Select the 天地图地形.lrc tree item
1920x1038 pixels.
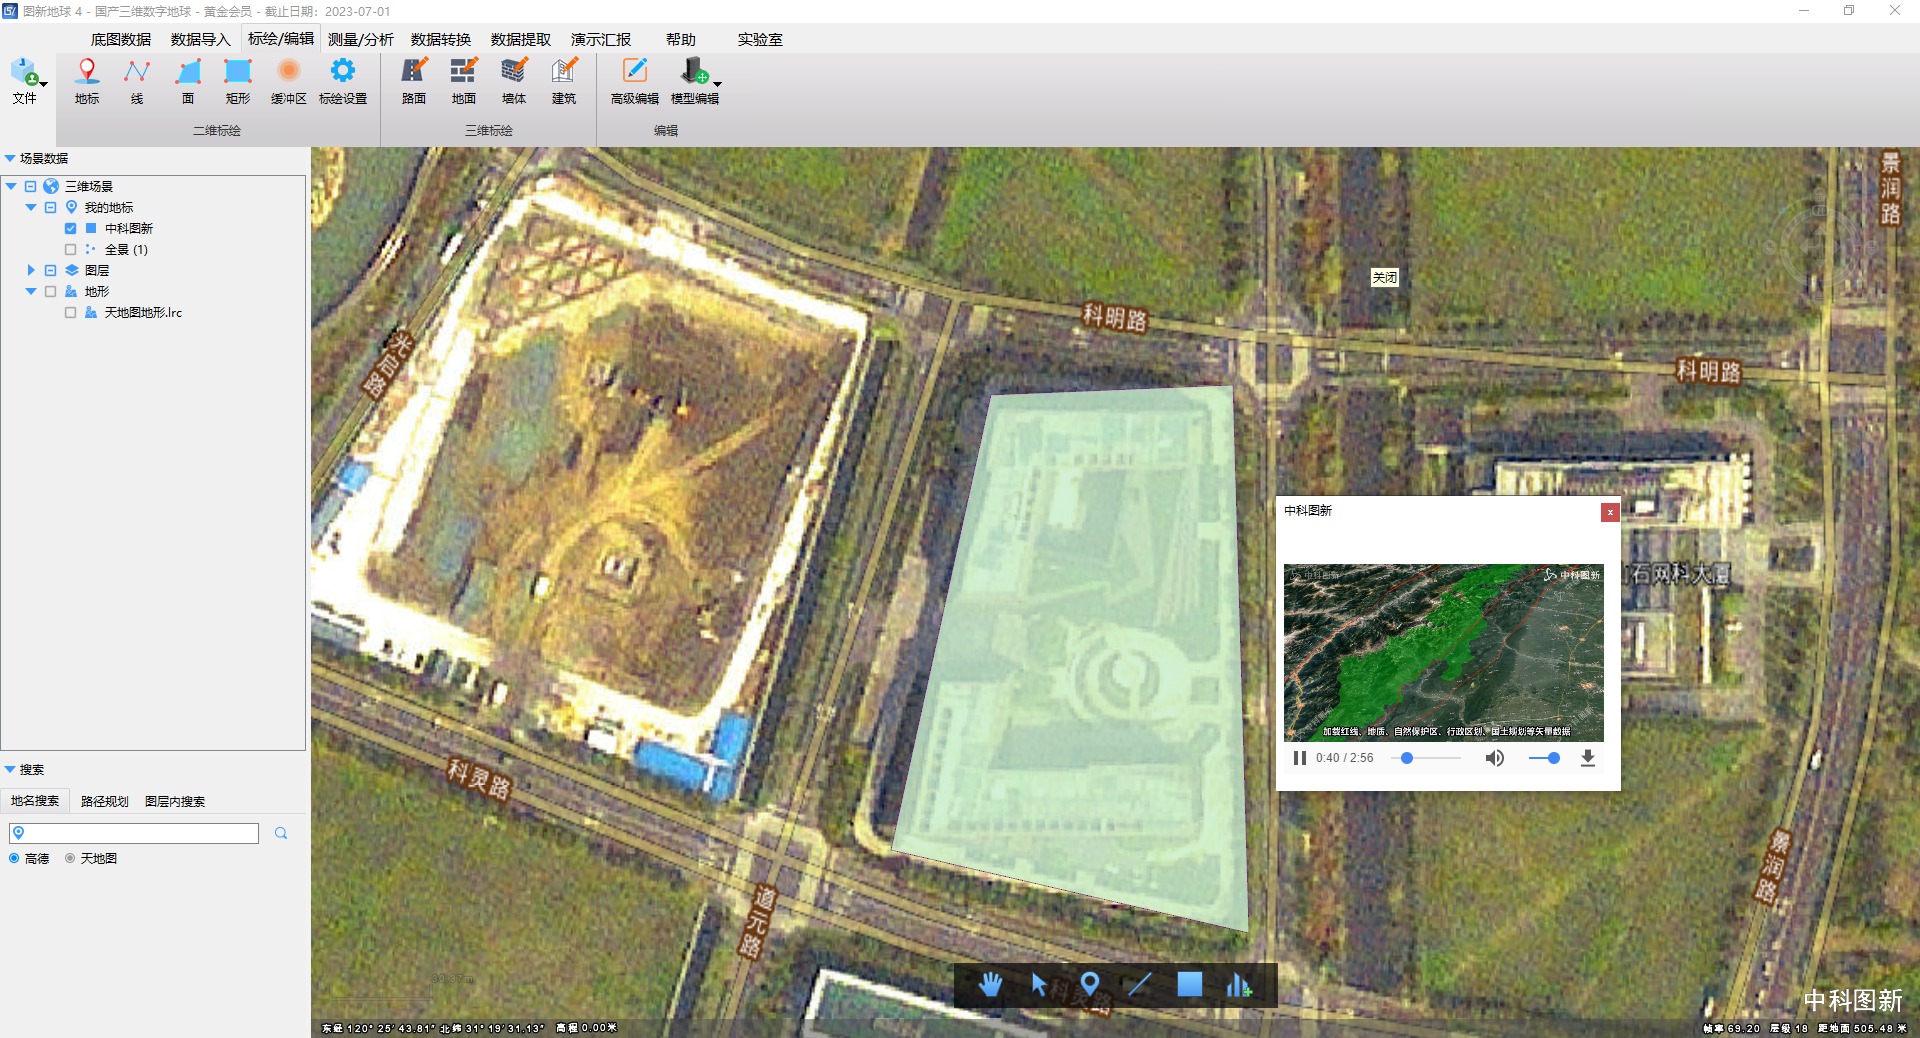click(x=143, y=313)
